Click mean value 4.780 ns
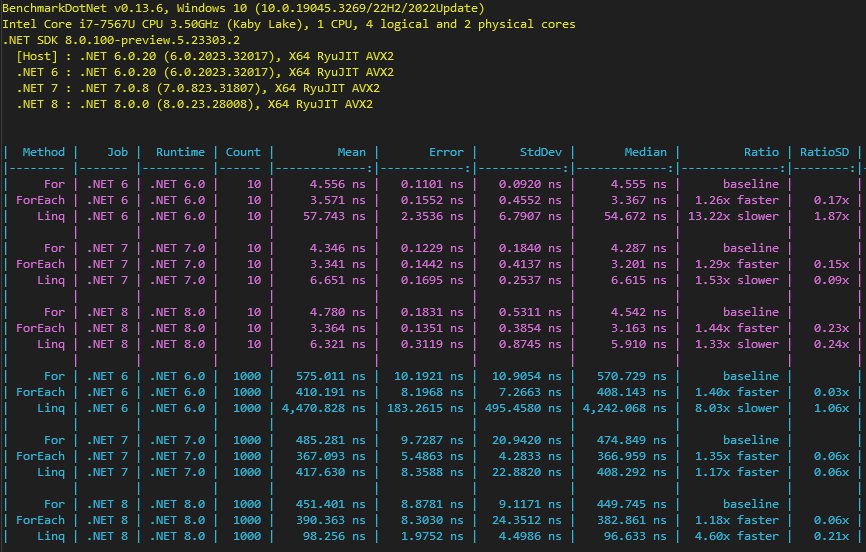The height and width of the screenshot is (552, 866). coord(337,312)
